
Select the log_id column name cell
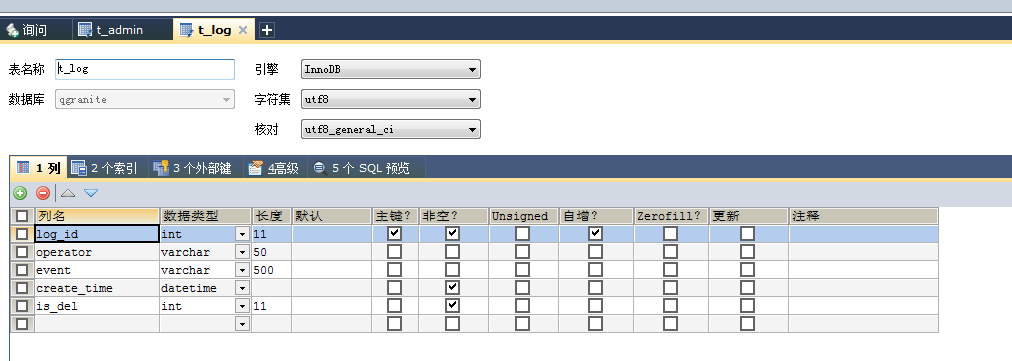pos(97,234)
